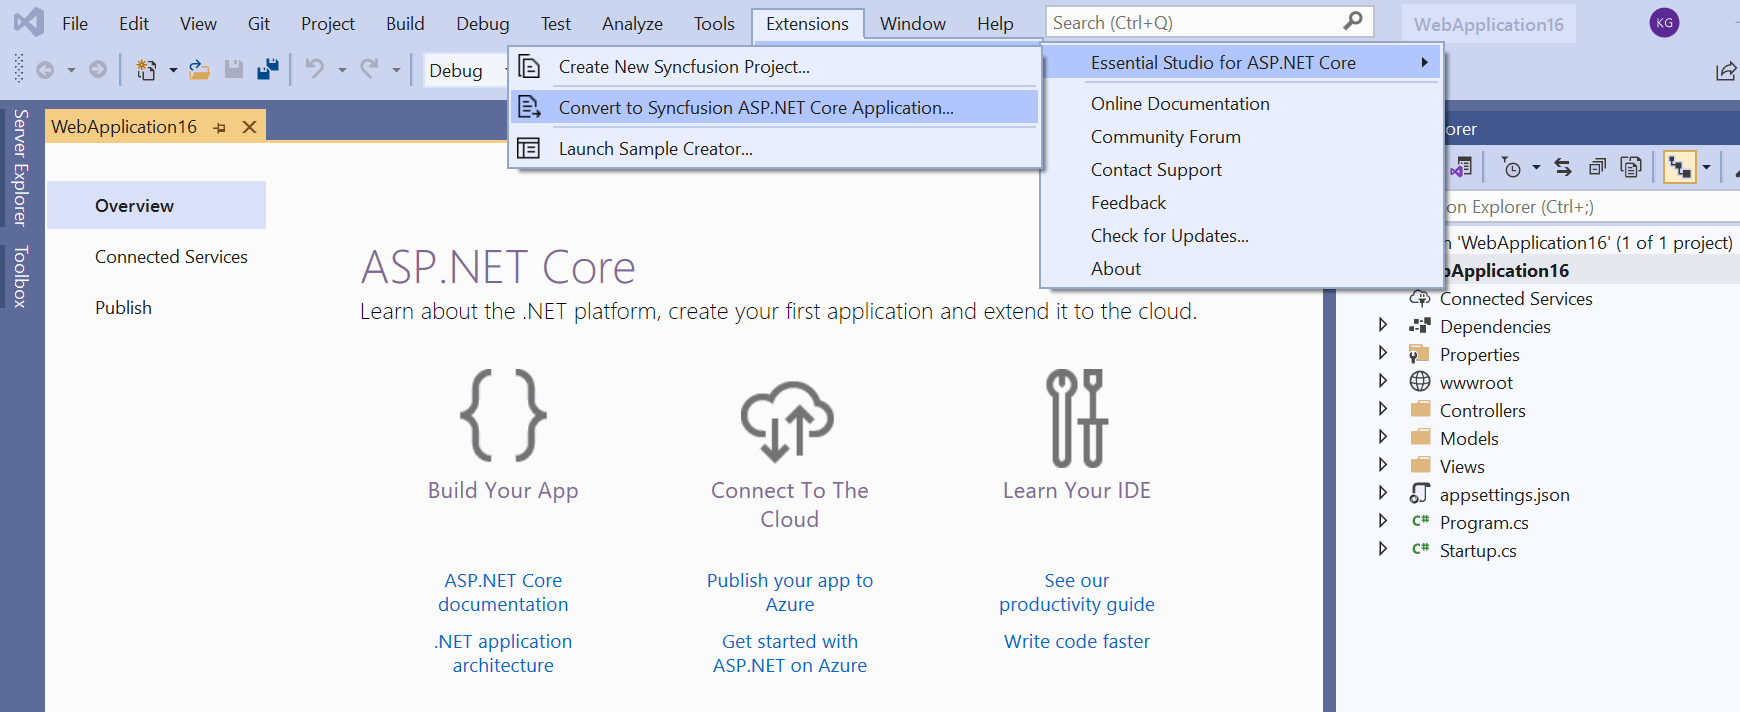Click the Create New Syncfusion Project icon

coord(529,67)
